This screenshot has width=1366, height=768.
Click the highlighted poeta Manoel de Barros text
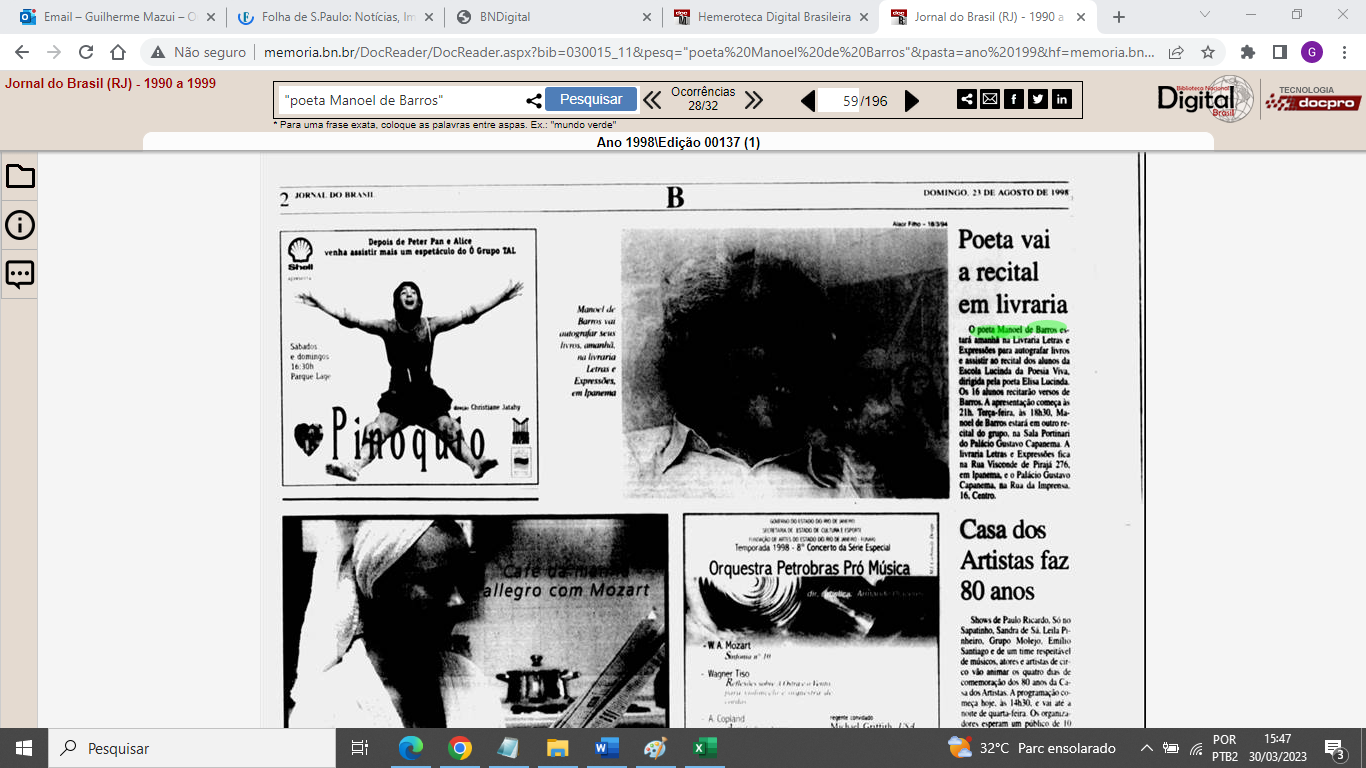point(1017,328)
